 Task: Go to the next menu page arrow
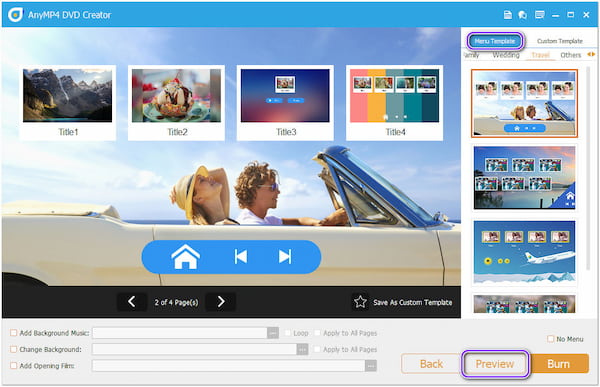[x=221, y=302]
